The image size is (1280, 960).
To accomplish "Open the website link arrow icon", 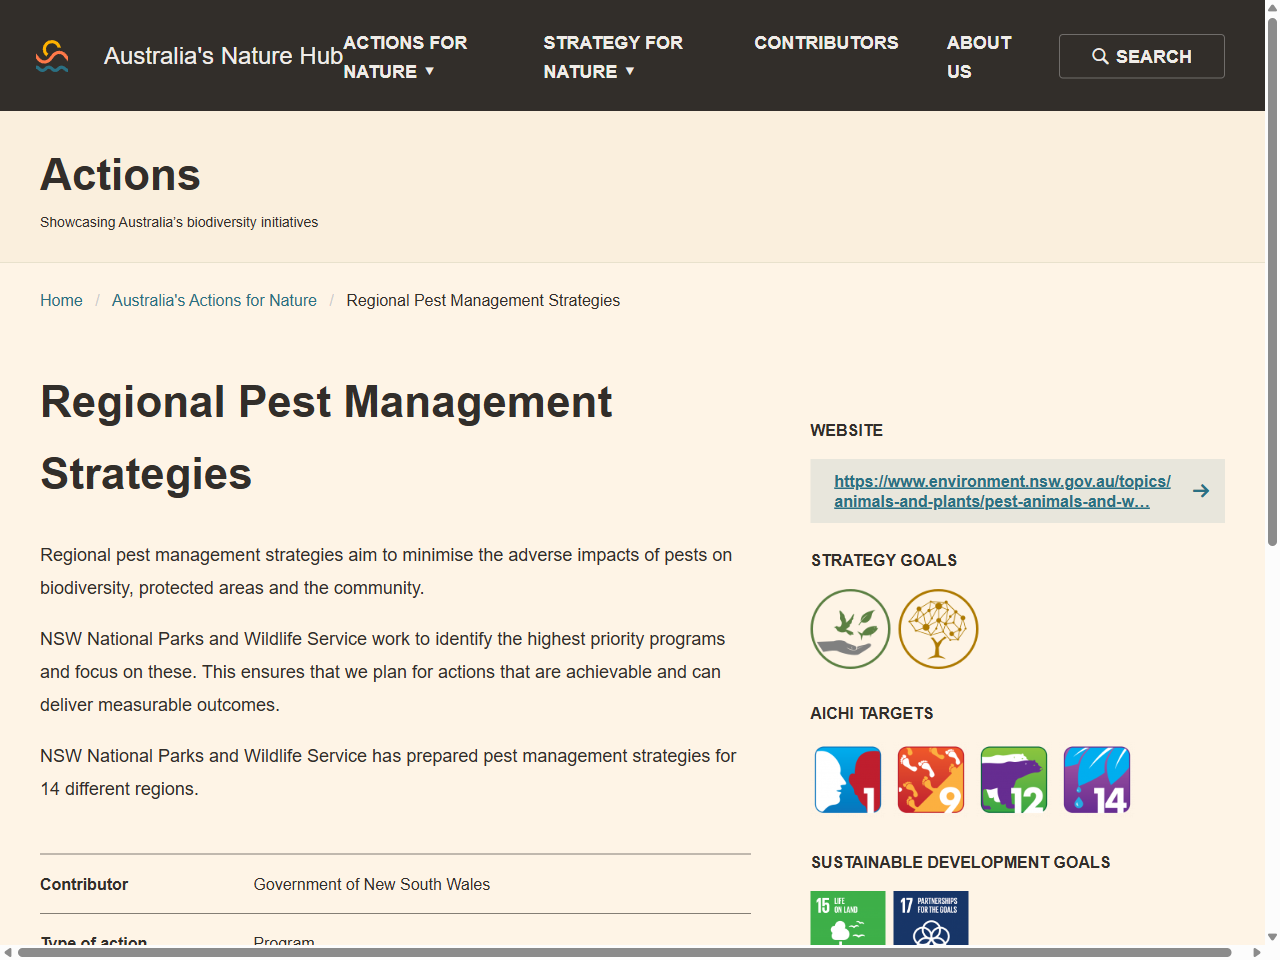I will point(1201,491).
